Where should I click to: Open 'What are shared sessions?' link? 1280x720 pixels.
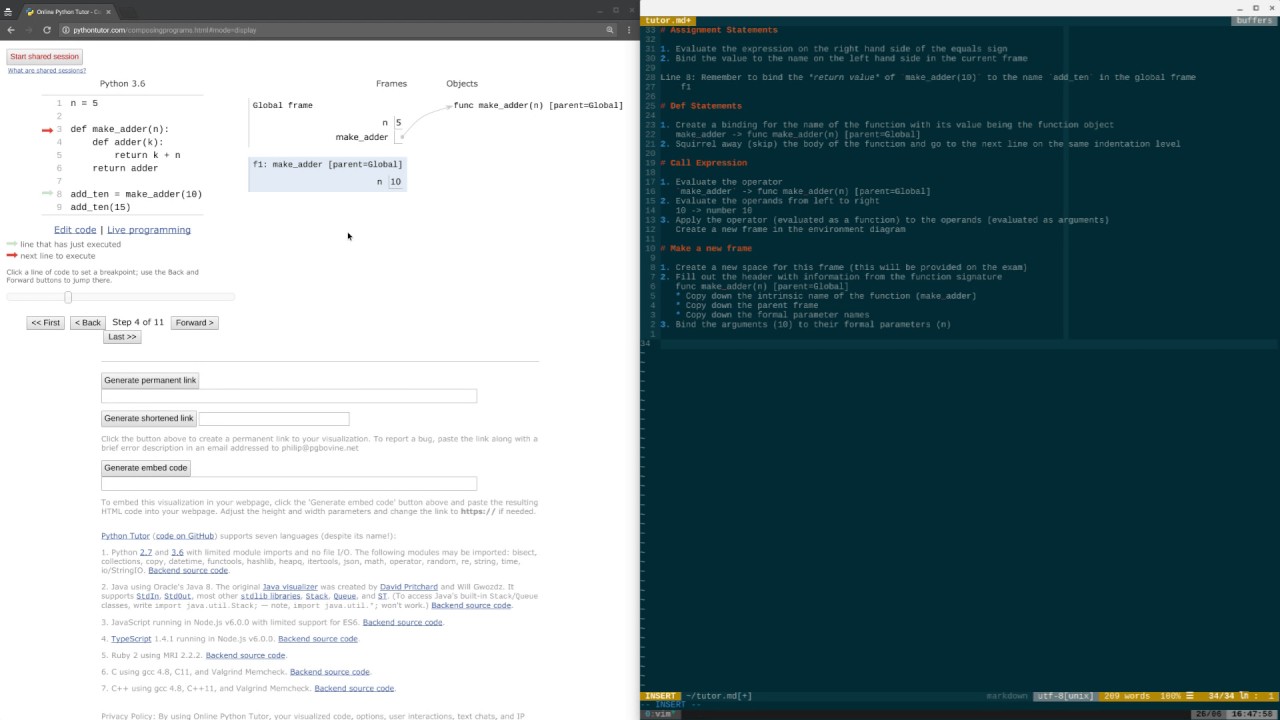[47, 71]
